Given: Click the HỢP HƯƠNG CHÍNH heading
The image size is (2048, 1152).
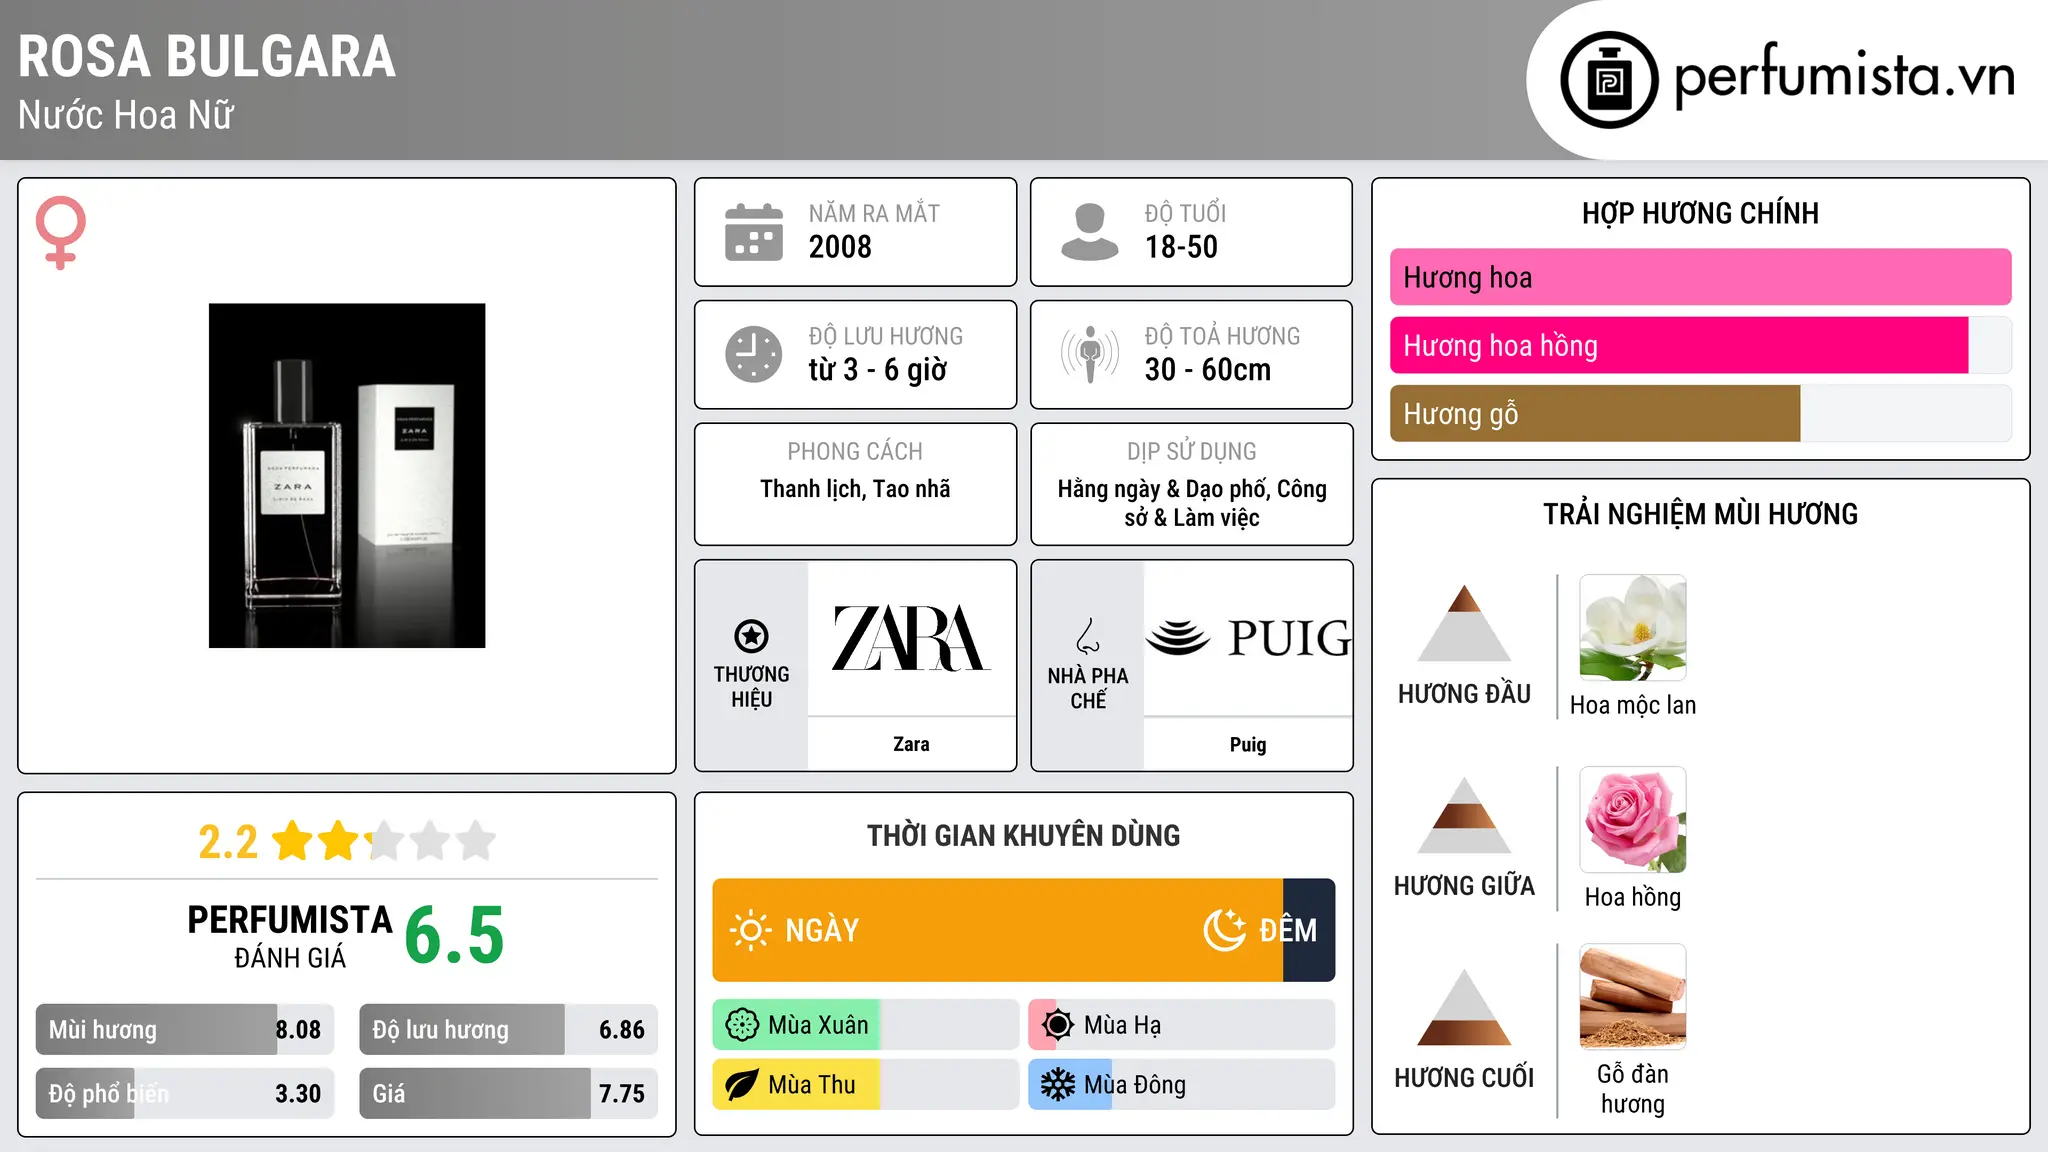Looking at the screenshot, I should coord(1700,213).
